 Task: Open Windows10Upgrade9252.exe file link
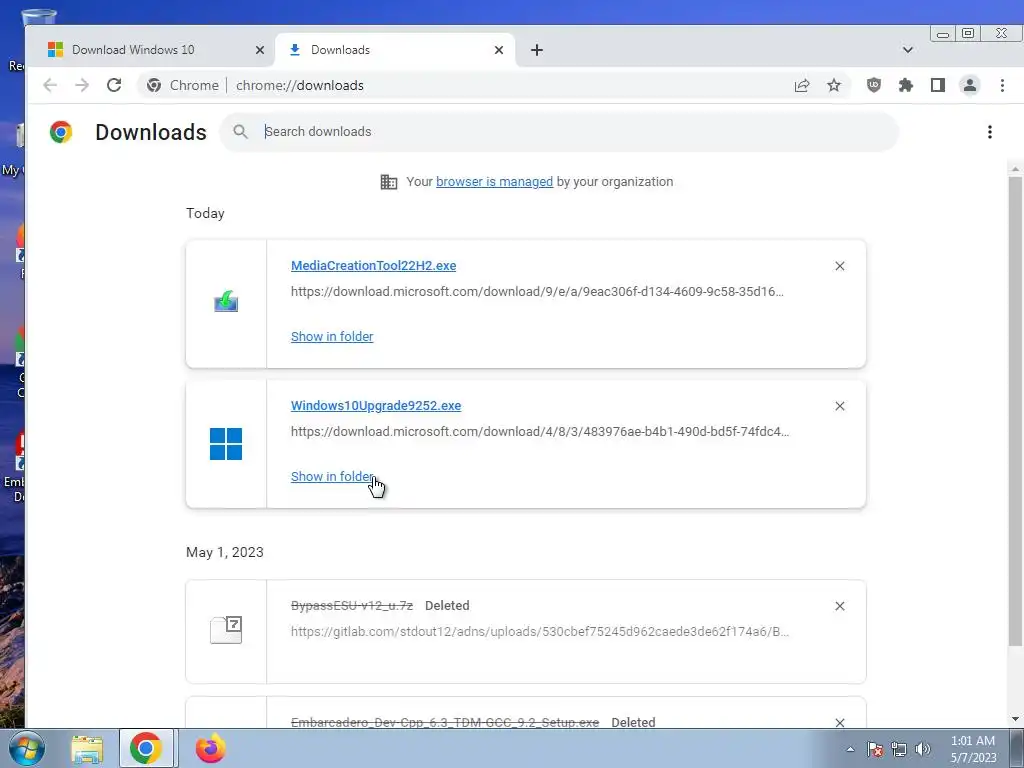click(x=376, y=406)
